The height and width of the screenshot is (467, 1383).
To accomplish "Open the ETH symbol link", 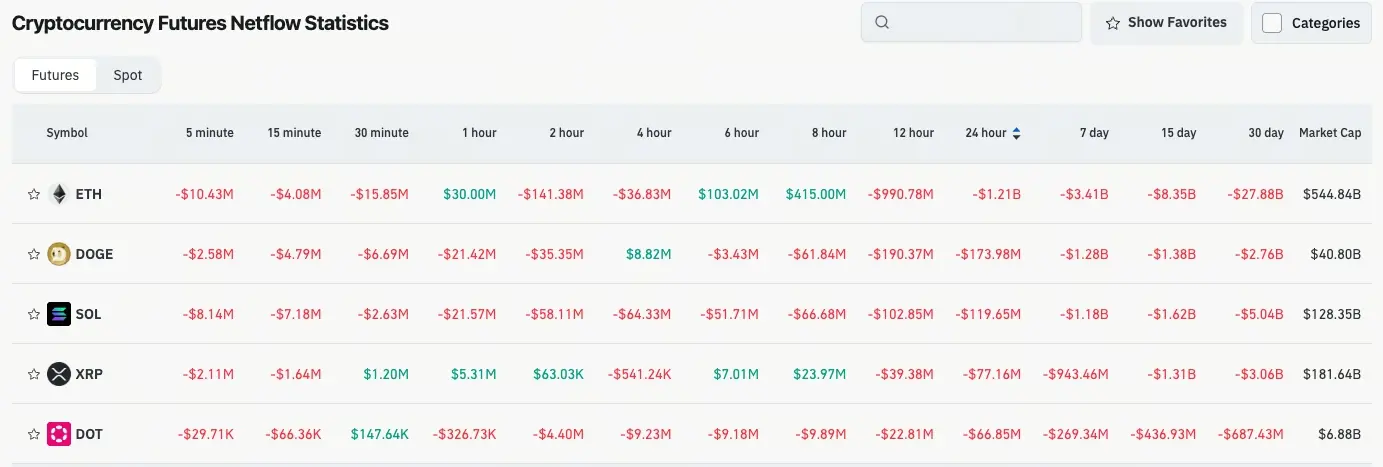I will click(x=89, y=194).
